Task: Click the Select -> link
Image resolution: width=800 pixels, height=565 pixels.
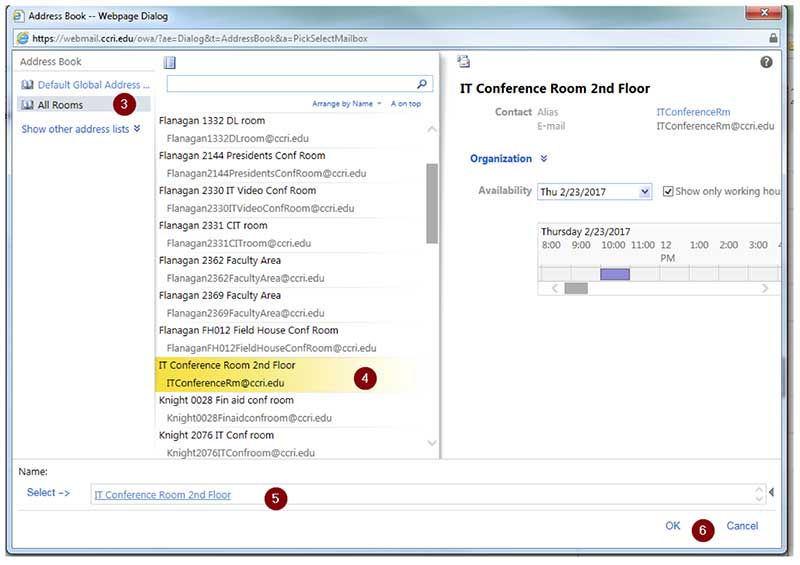Action: (48, 493)
